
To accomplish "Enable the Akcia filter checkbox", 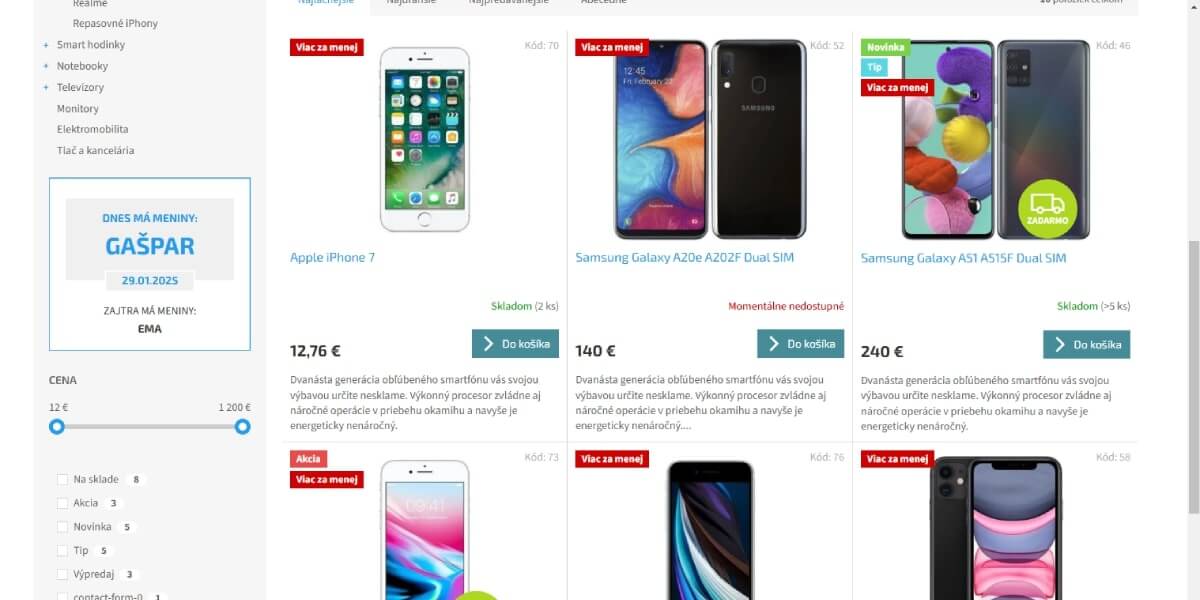I will 63,503.
